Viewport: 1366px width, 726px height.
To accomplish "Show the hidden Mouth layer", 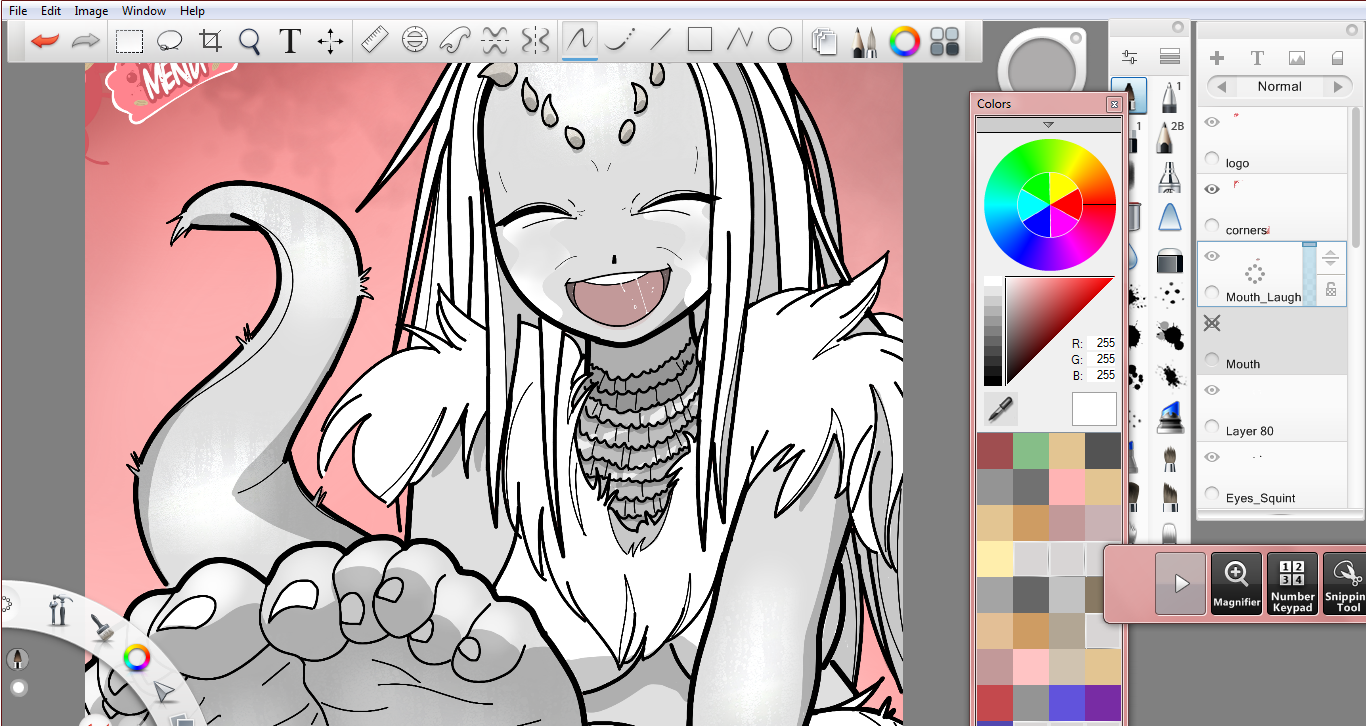I will point(1212,323).
